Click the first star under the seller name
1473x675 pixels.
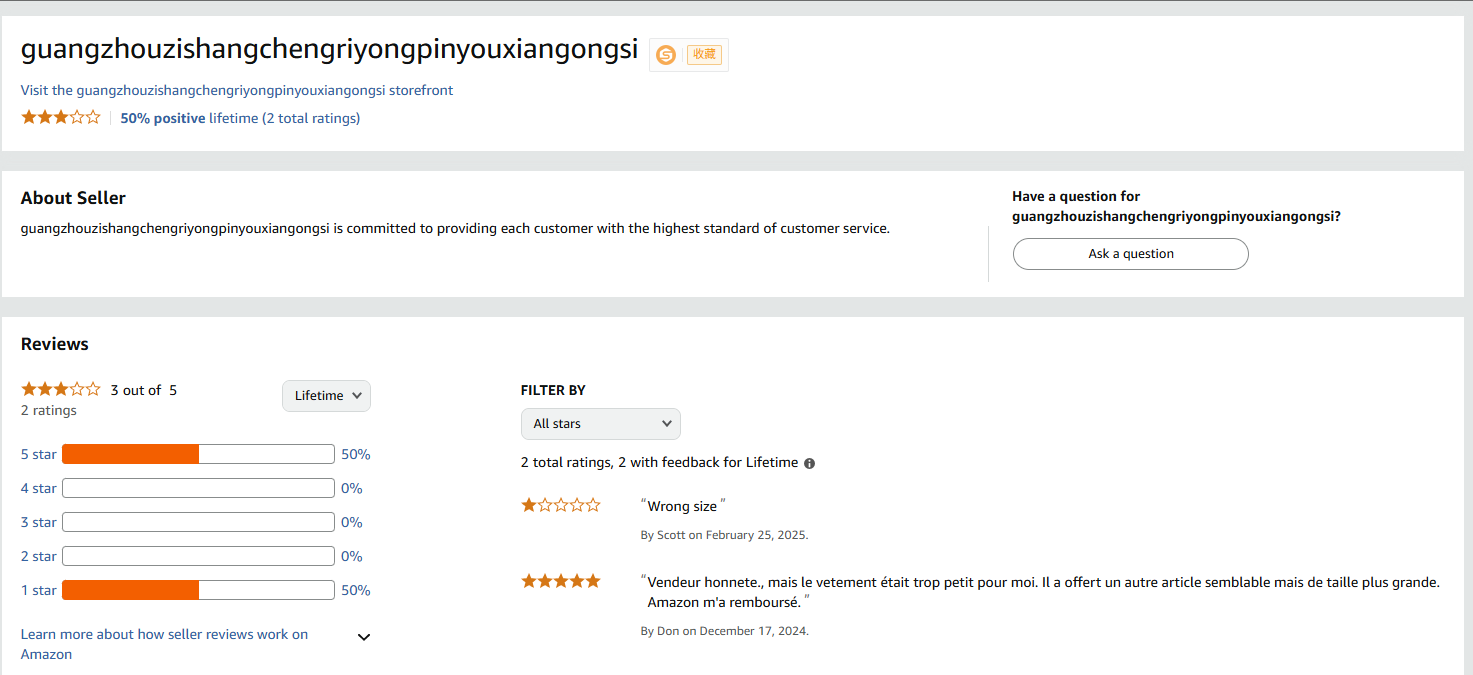27,117
